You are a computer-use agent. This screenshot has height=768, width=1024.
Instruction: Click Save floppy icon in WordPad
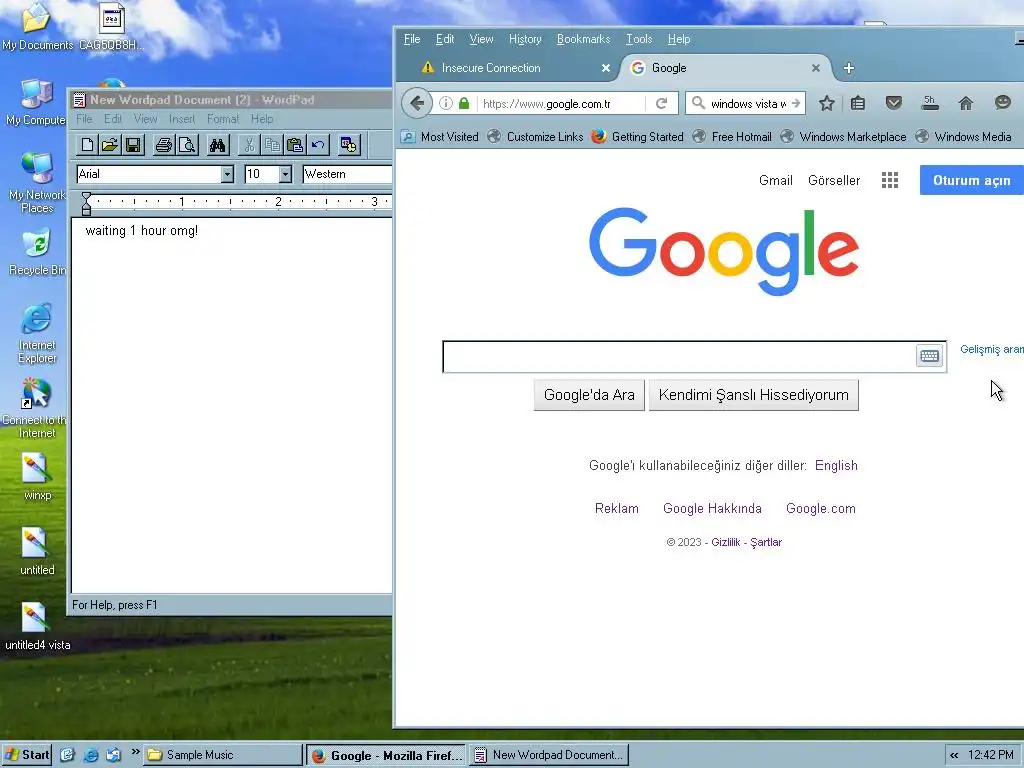pyautogui.click(x=133, y=145)
